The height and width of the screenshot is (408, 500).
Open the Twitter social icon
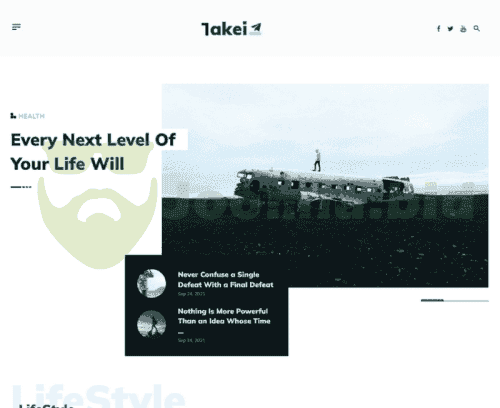click(x=450, y=29)
